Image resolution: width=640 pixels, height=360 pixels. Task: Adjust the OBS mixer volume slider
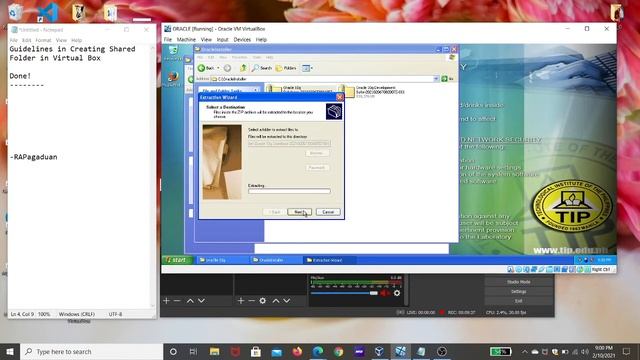pyautogui.click(x=344, y=293)
